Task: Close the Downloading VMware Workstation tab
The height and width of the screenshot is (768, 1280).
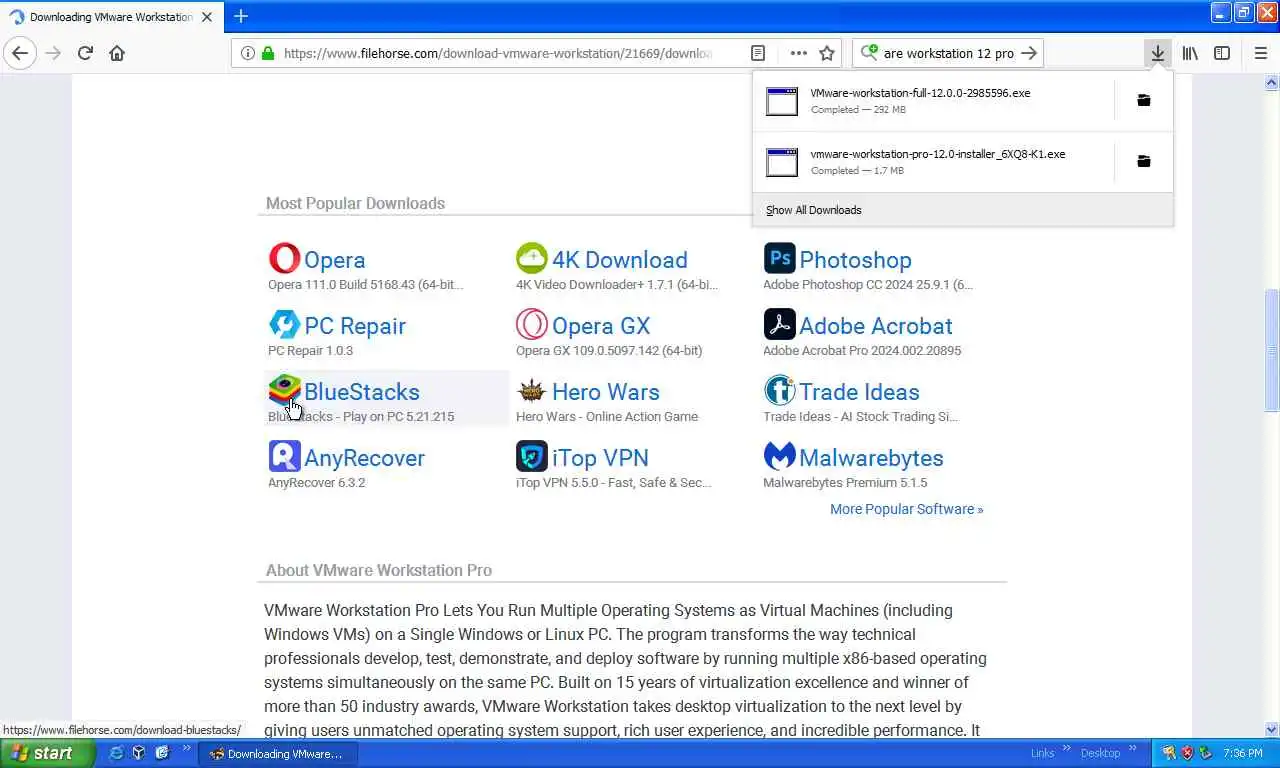Action: pos(207,17)
